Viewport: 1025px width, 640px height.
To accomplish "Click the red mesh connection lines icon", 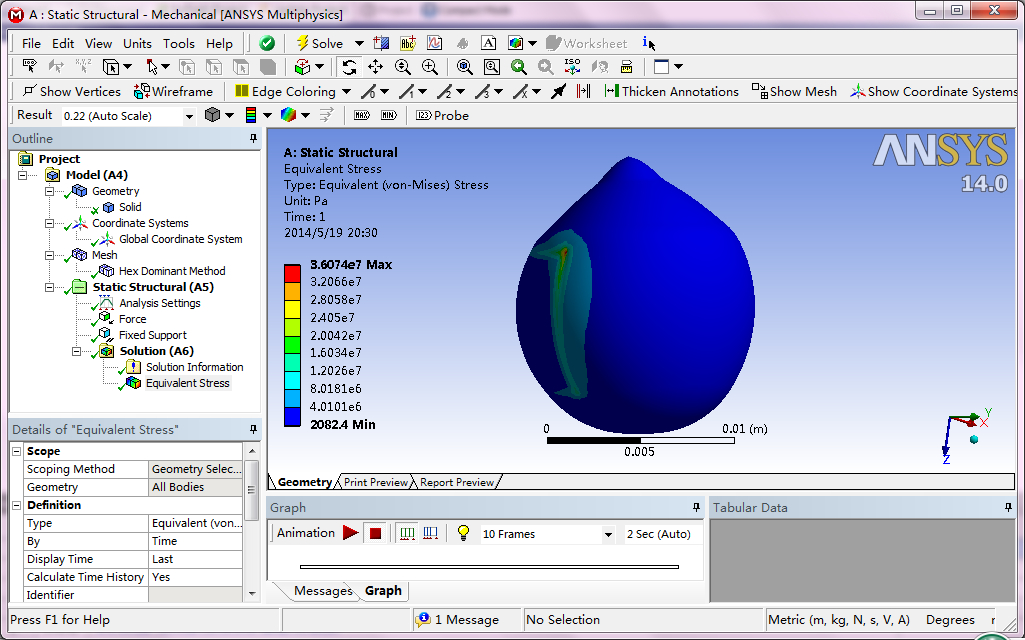I will pos(584,92).
